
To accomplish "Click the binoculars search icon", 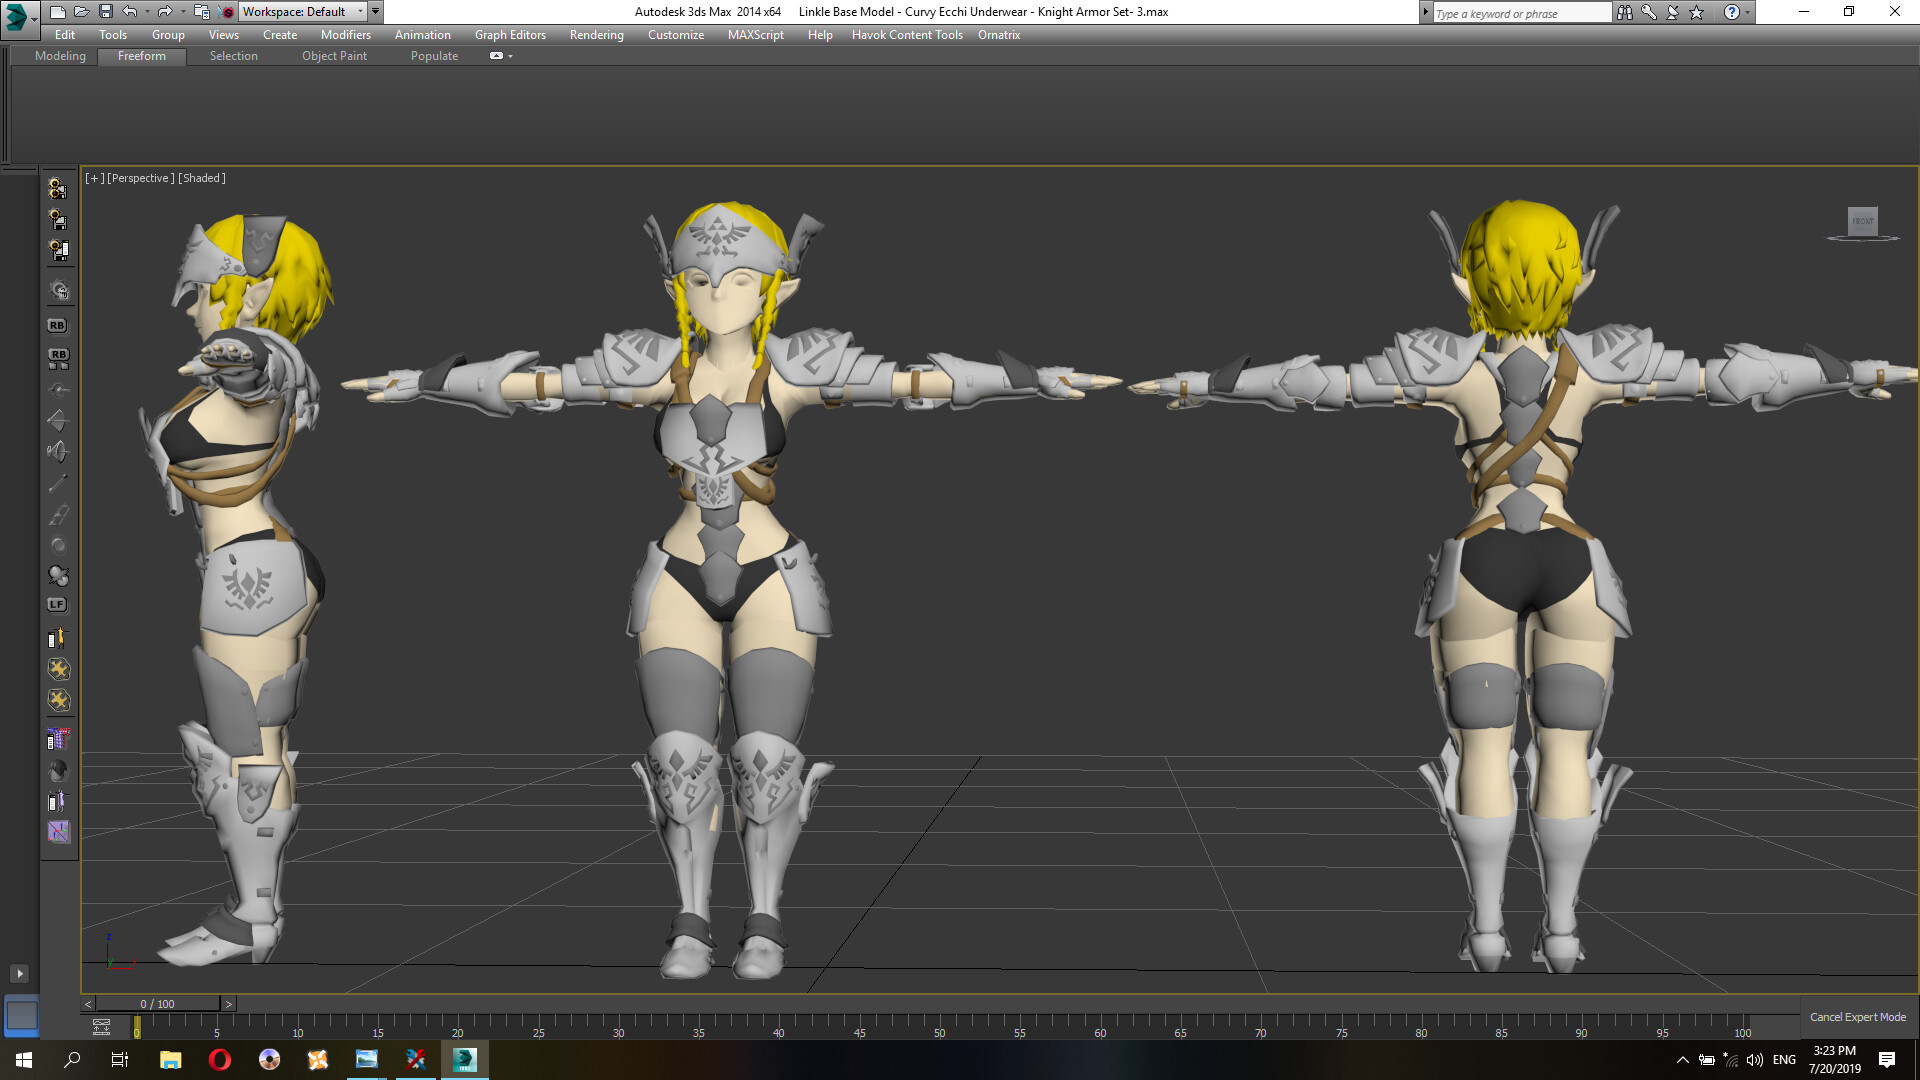I will [x=1624, y=12].
